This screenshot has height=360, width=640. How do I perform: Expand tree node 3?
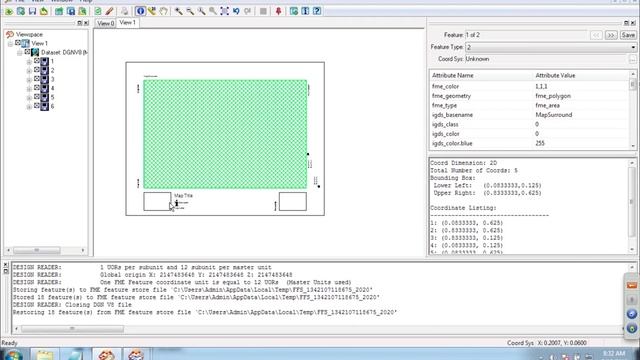29,80
